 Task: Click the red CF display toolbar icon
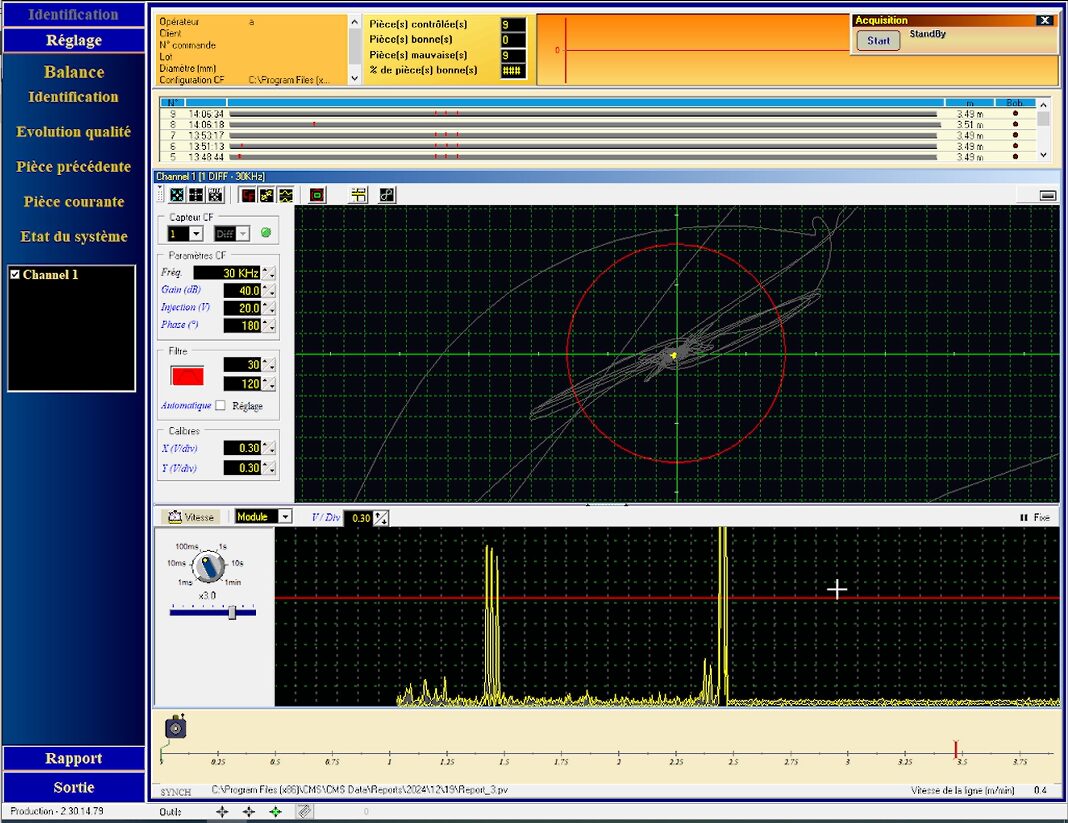click(247, 195)
